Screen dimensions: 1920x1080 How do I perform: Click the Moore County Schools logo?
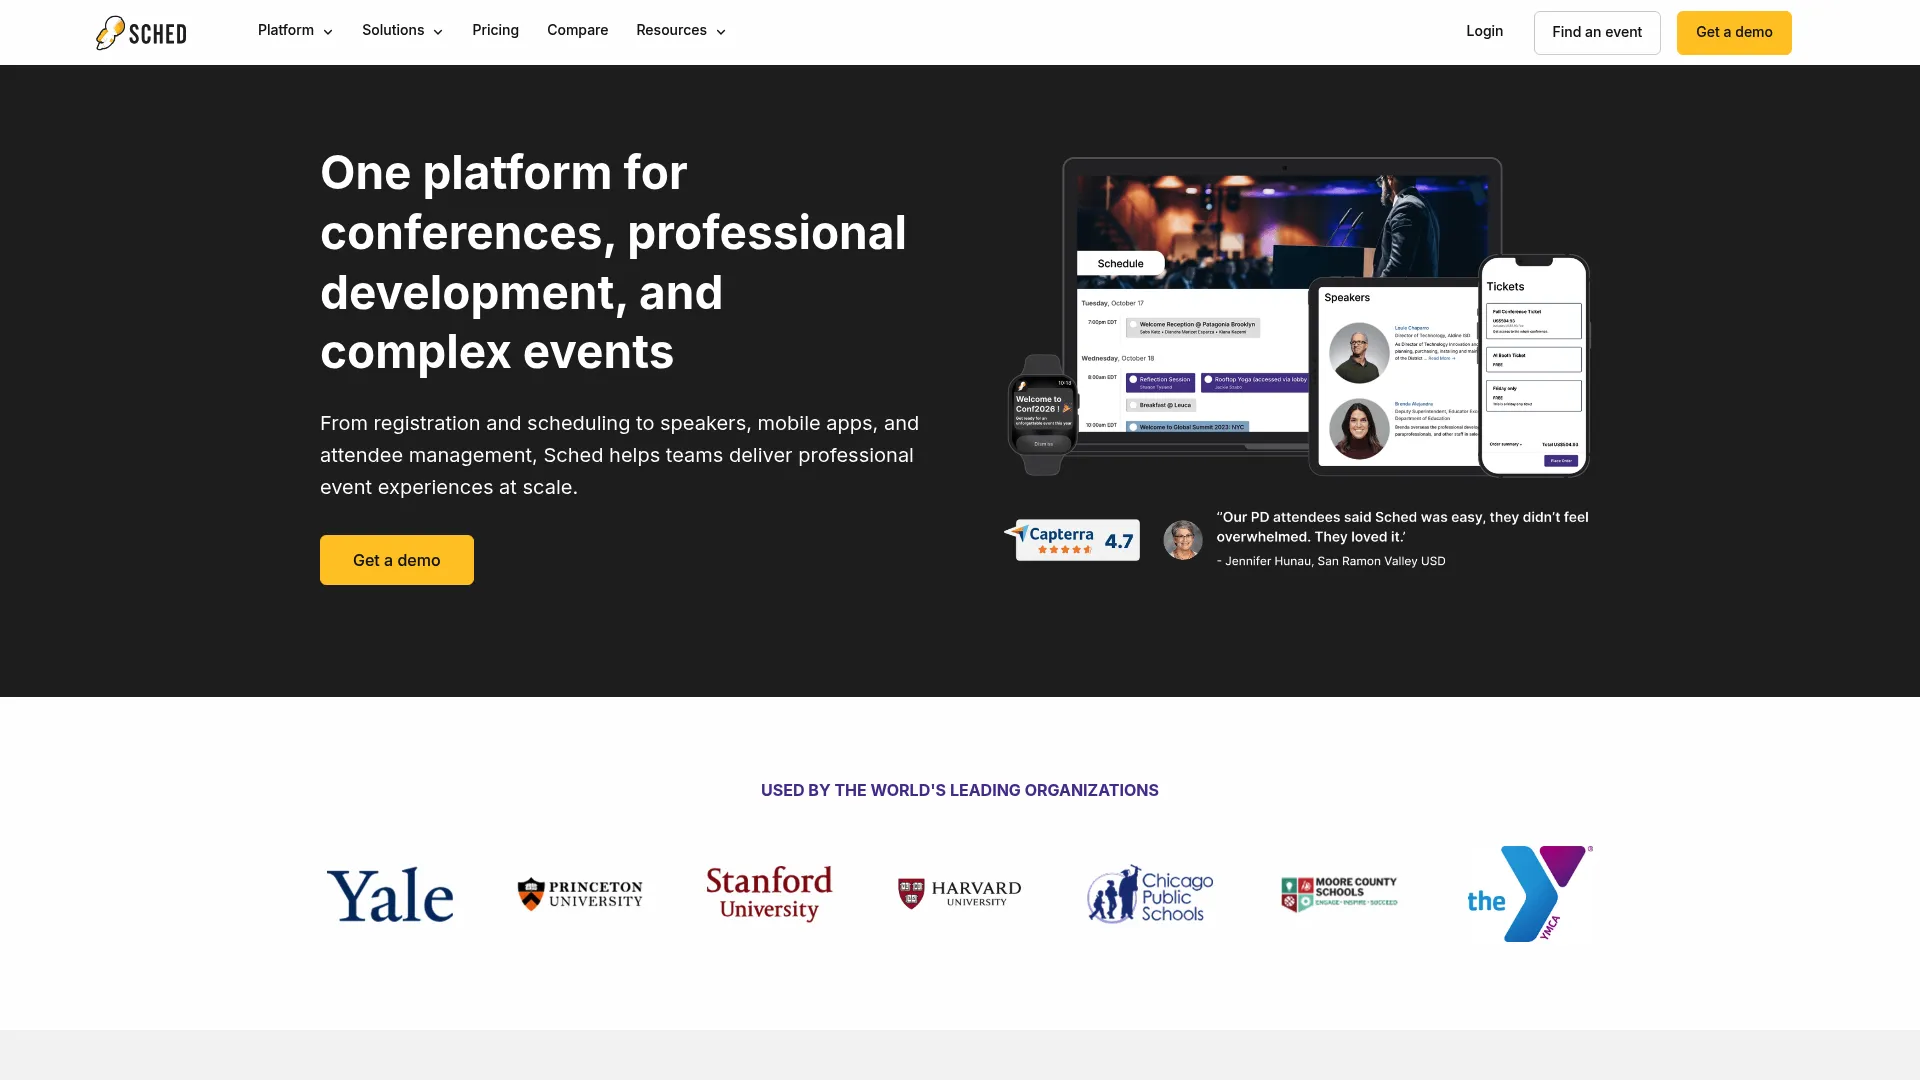coord(1339,894)
